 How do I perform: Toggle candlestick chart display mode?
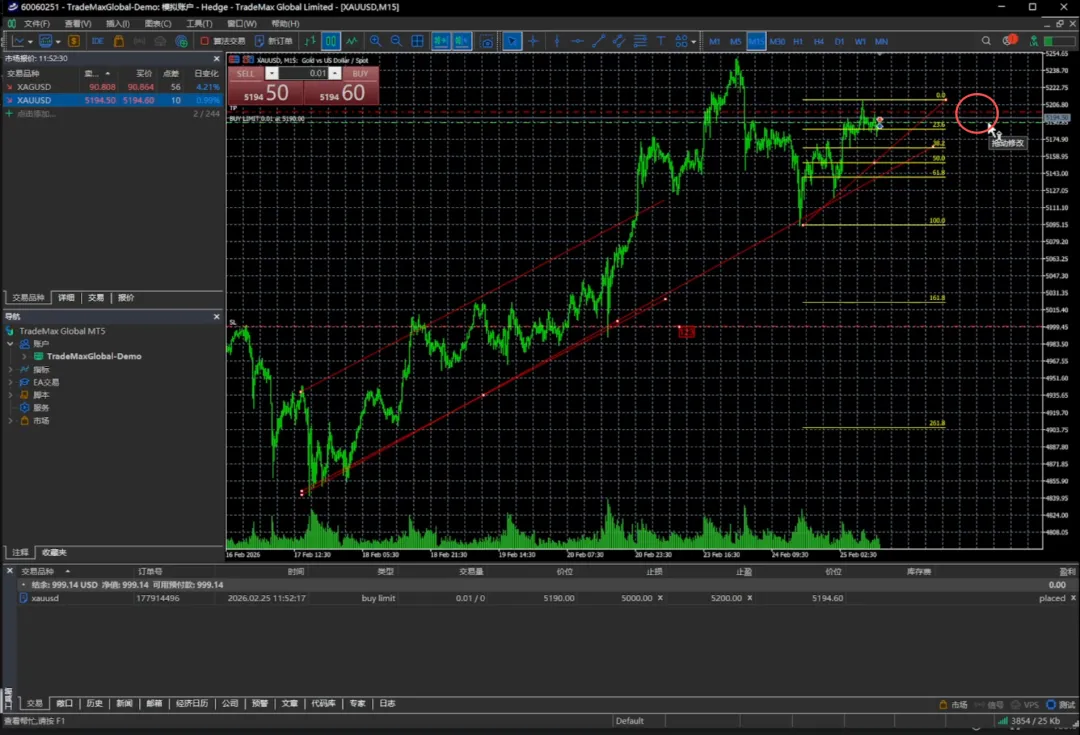coord(330,41)
